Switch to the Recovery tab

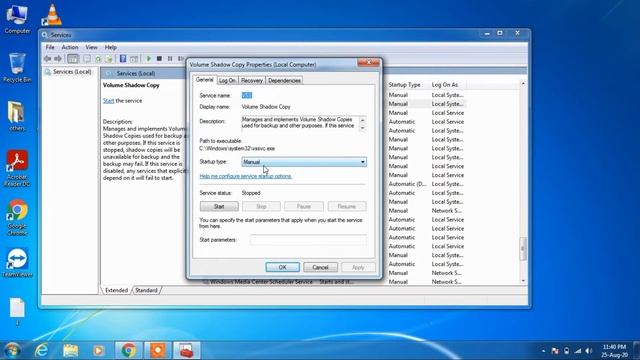point(251,80)
